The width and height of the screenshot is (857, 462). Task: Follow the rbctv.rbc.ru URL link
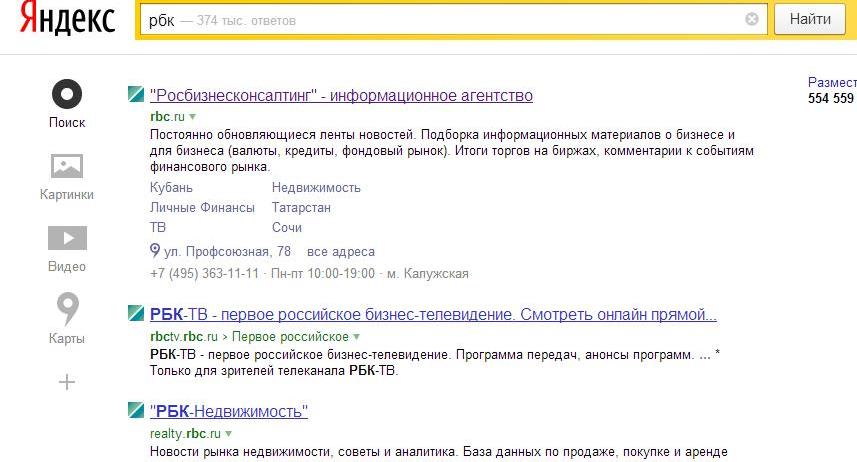[x=184, y=336]
